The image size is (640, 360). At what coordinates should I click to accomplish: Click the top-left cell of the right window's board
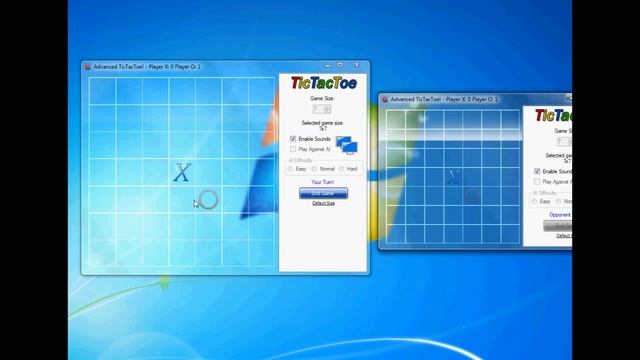pyautogui.click(x=396, y=119)
